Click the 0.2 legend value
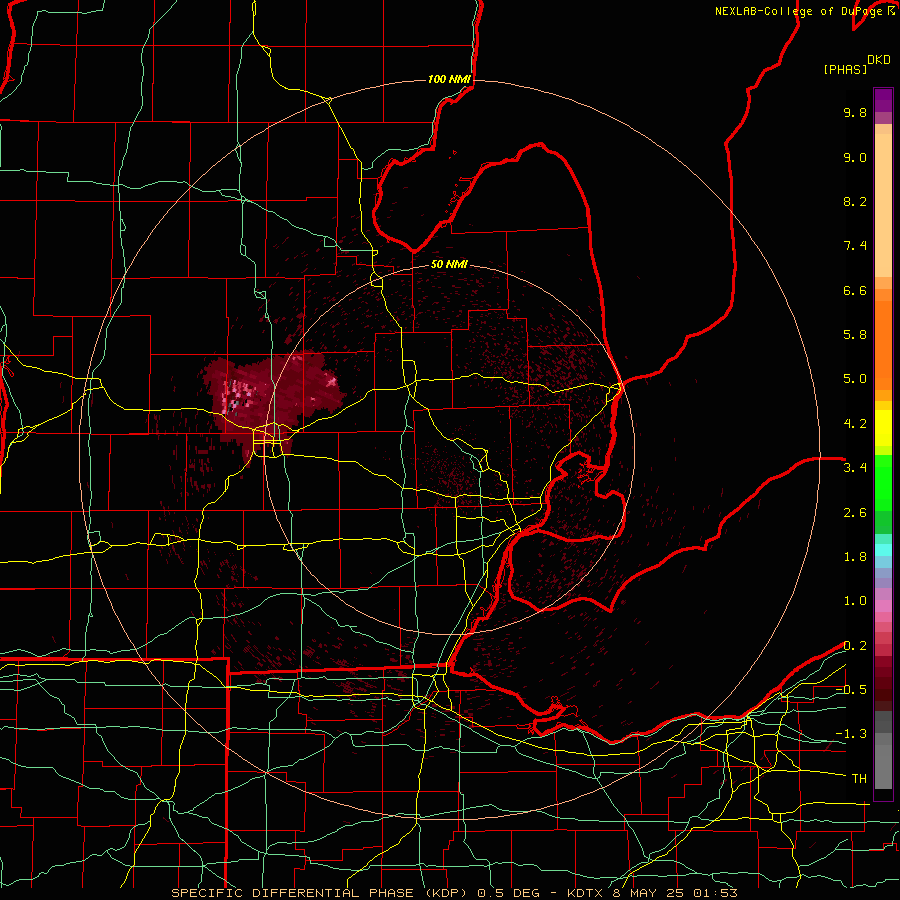The image size is (900, 900). 855,646
